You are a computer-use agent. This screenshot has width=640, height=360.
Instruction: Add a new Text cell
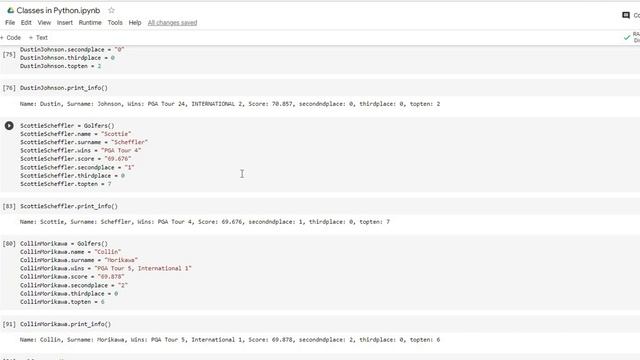click(x=38, y=38)
